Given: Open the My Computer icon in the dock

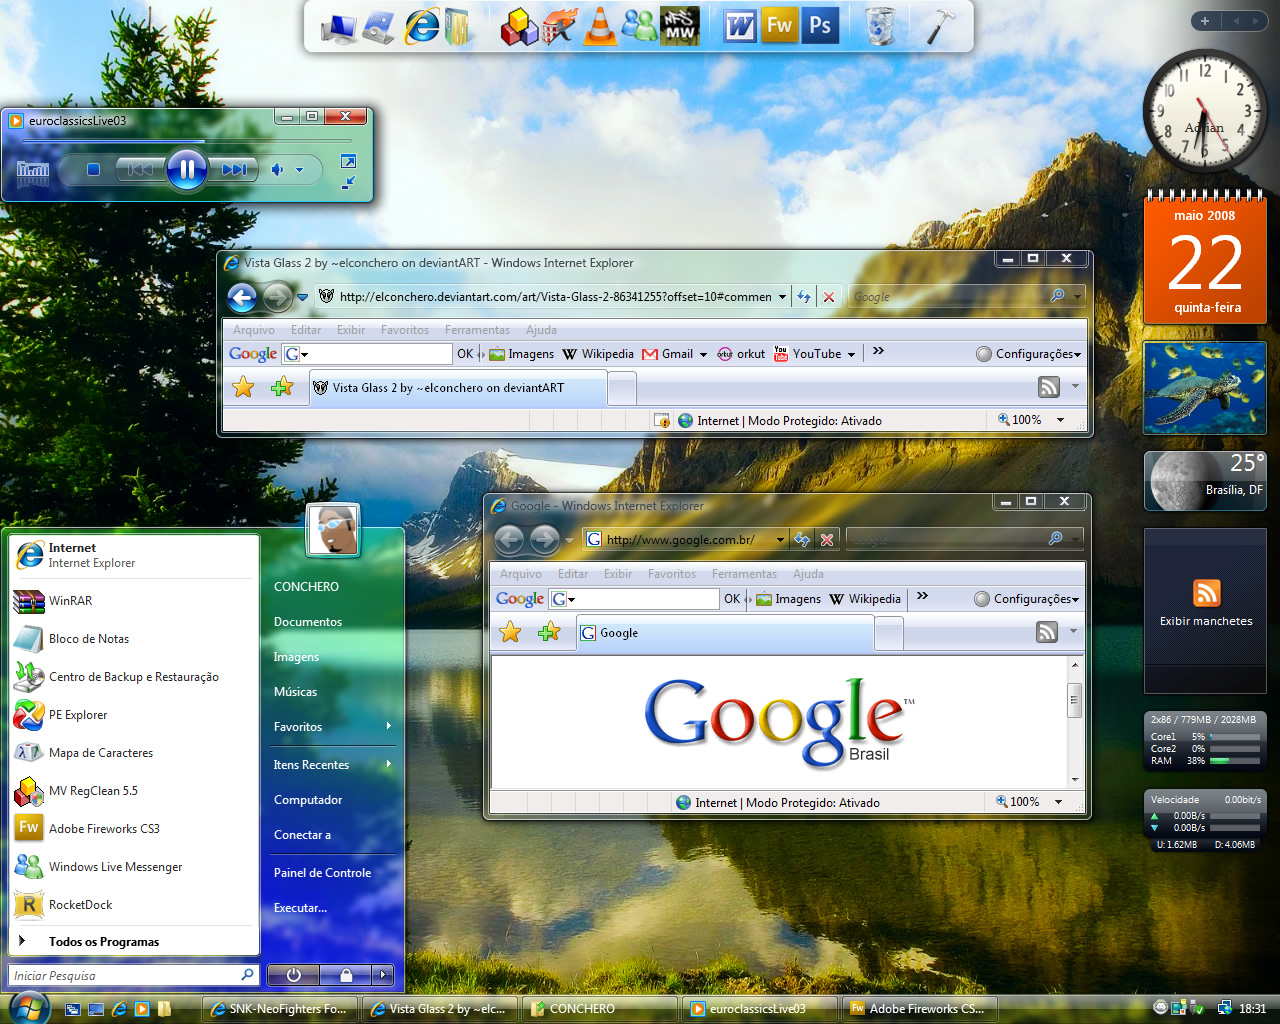Looking at the screenshot, I should 339,28.
